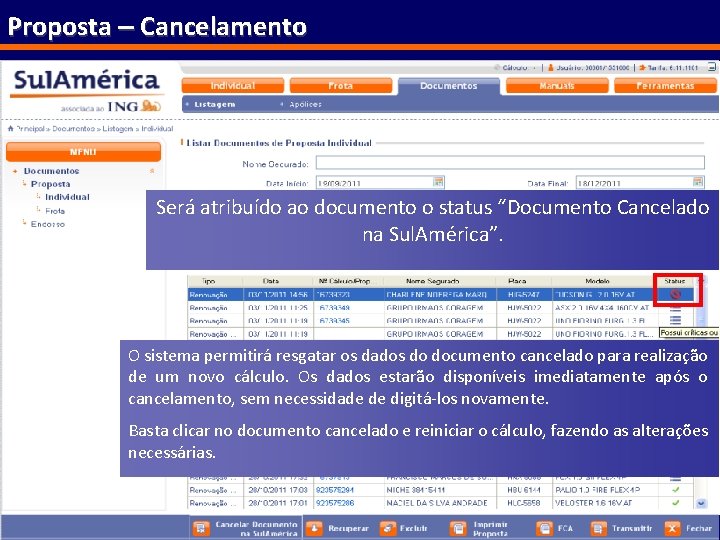Click the orange MENU button
Screen dimensions: 720x540
click(x=83, y=152)
